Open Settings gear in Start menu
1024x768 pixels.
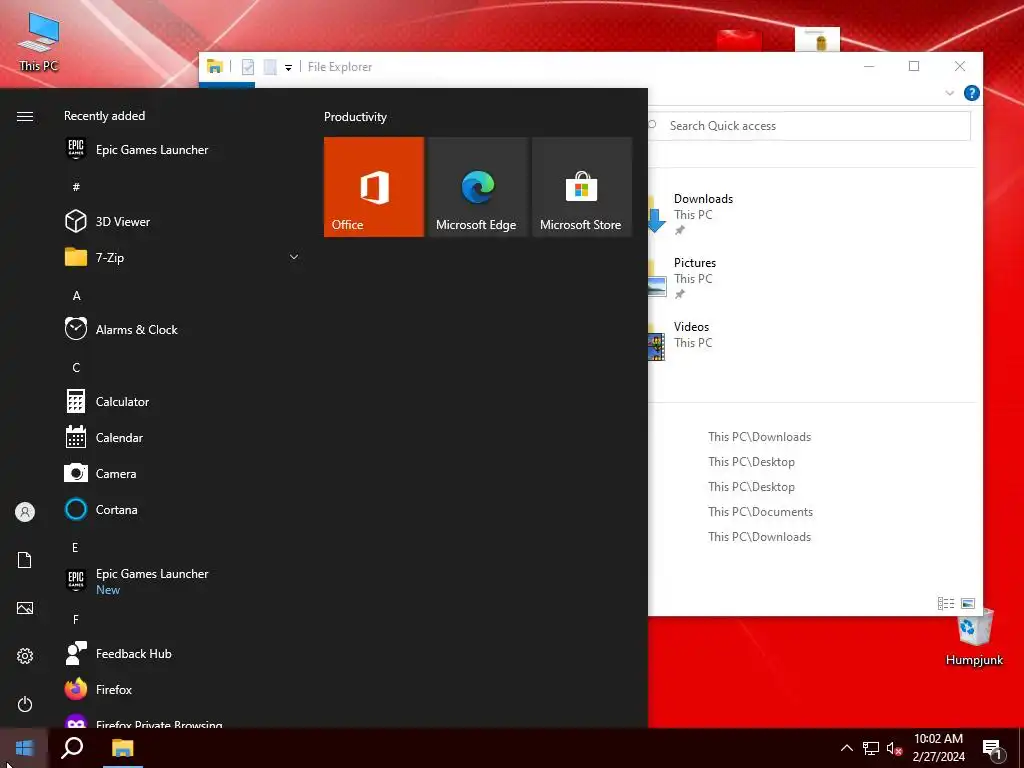point(25,656)
